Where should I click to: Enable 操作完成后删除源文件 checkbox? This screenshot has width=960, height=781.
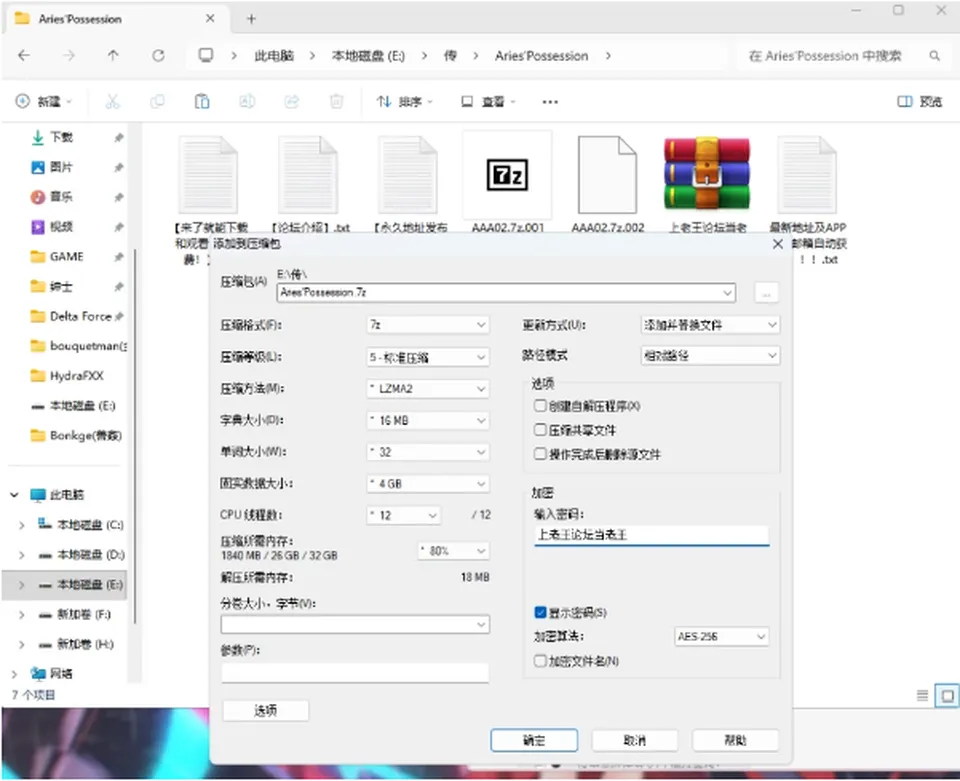540,454
